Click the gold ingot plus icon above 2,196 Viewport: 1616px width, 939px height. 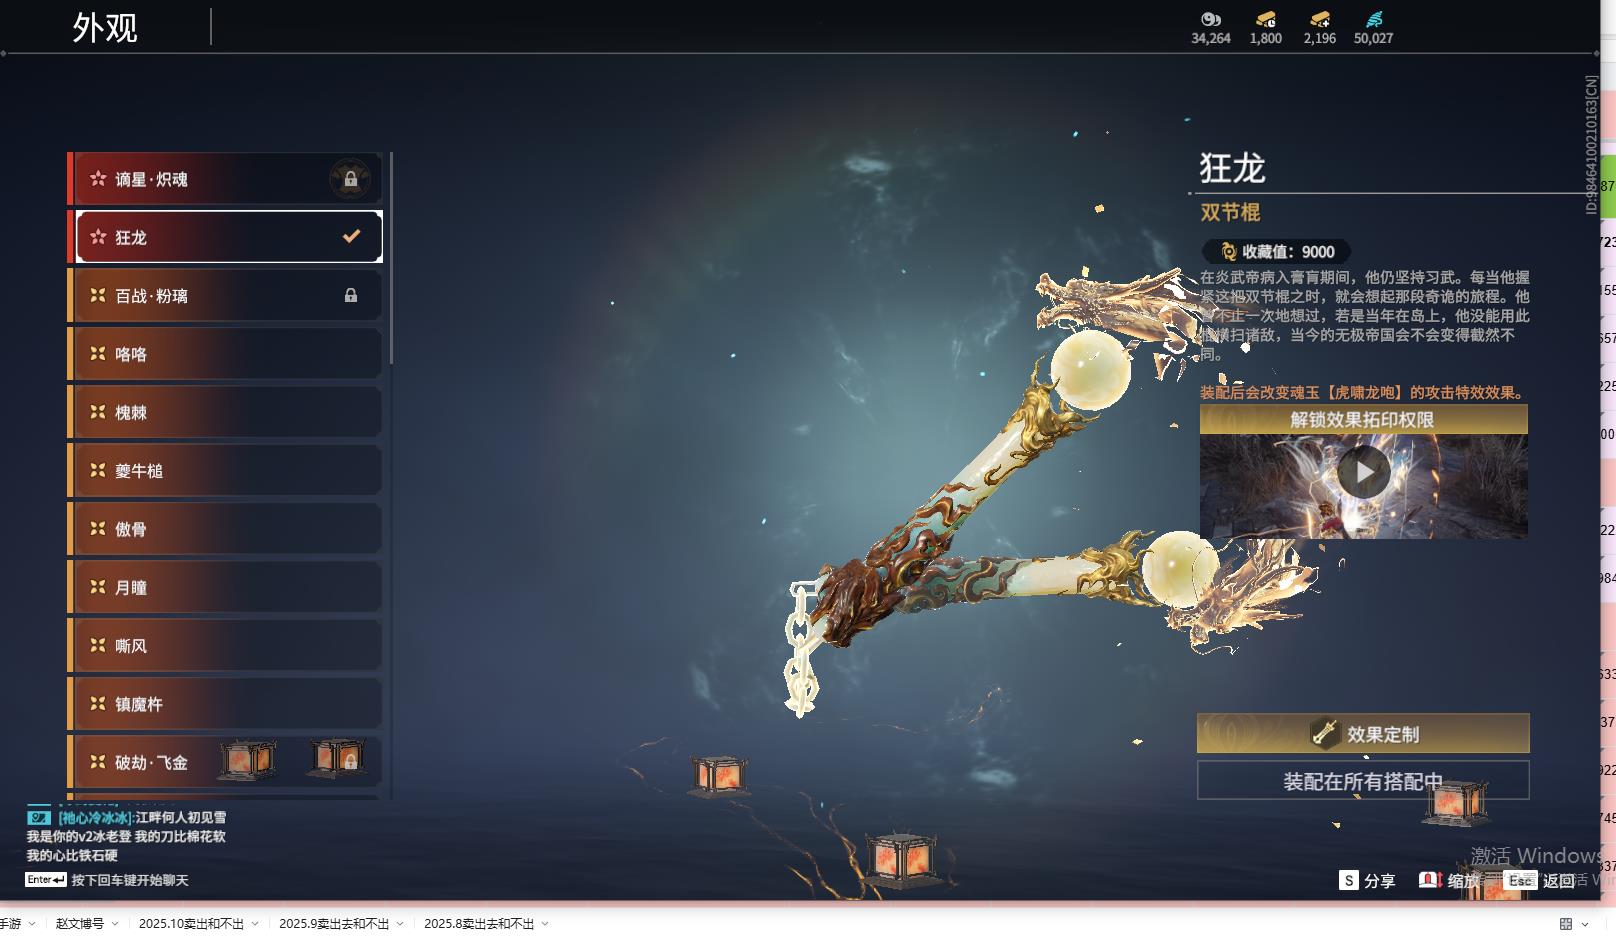(1320, 19)
